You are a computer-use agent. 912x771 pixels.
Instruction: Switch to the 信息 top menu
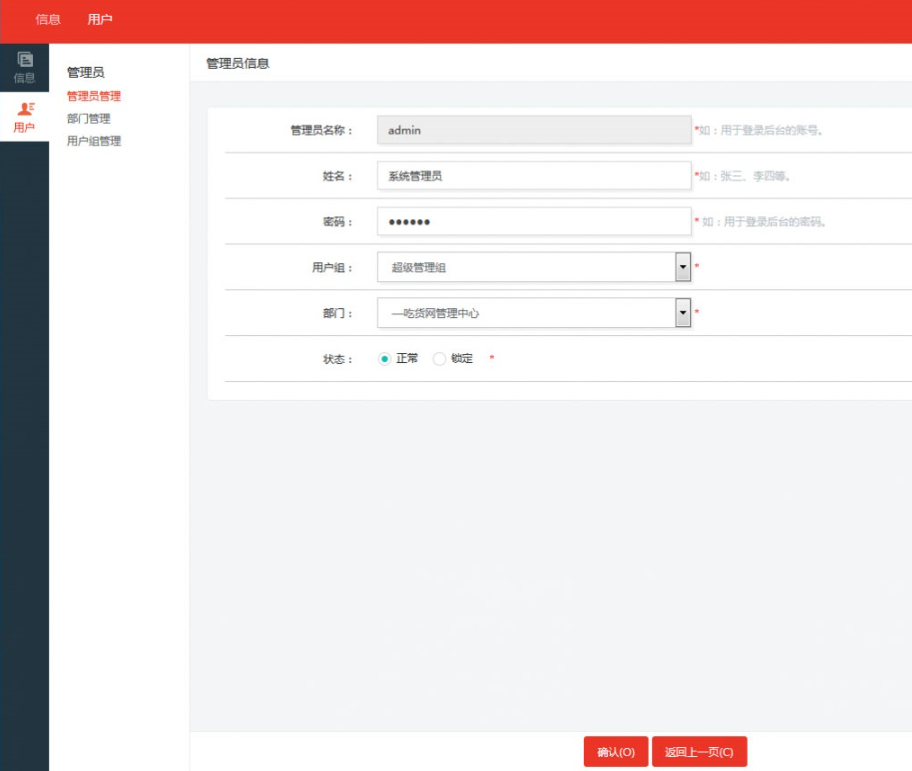[48, 20]
